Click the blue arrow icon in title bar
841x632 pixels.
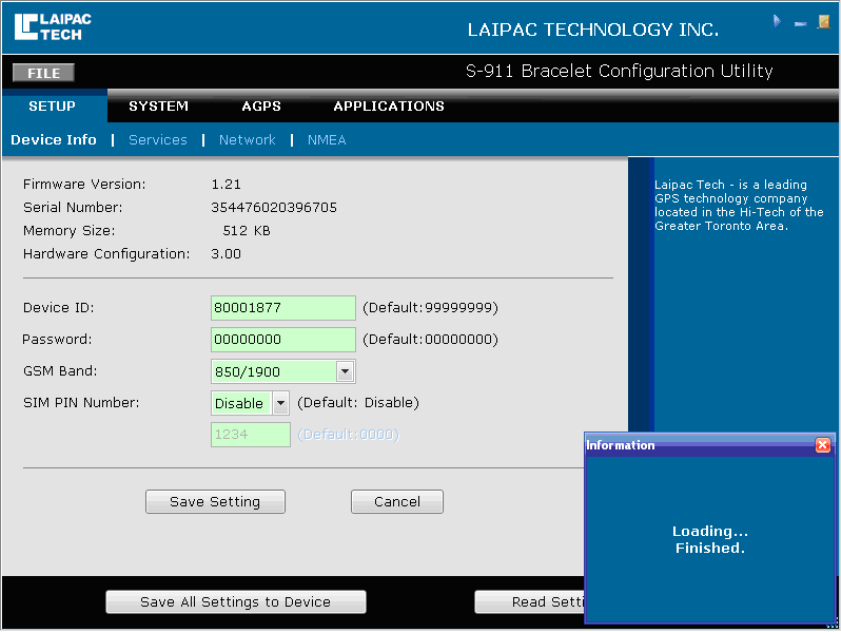coord(777,21)
